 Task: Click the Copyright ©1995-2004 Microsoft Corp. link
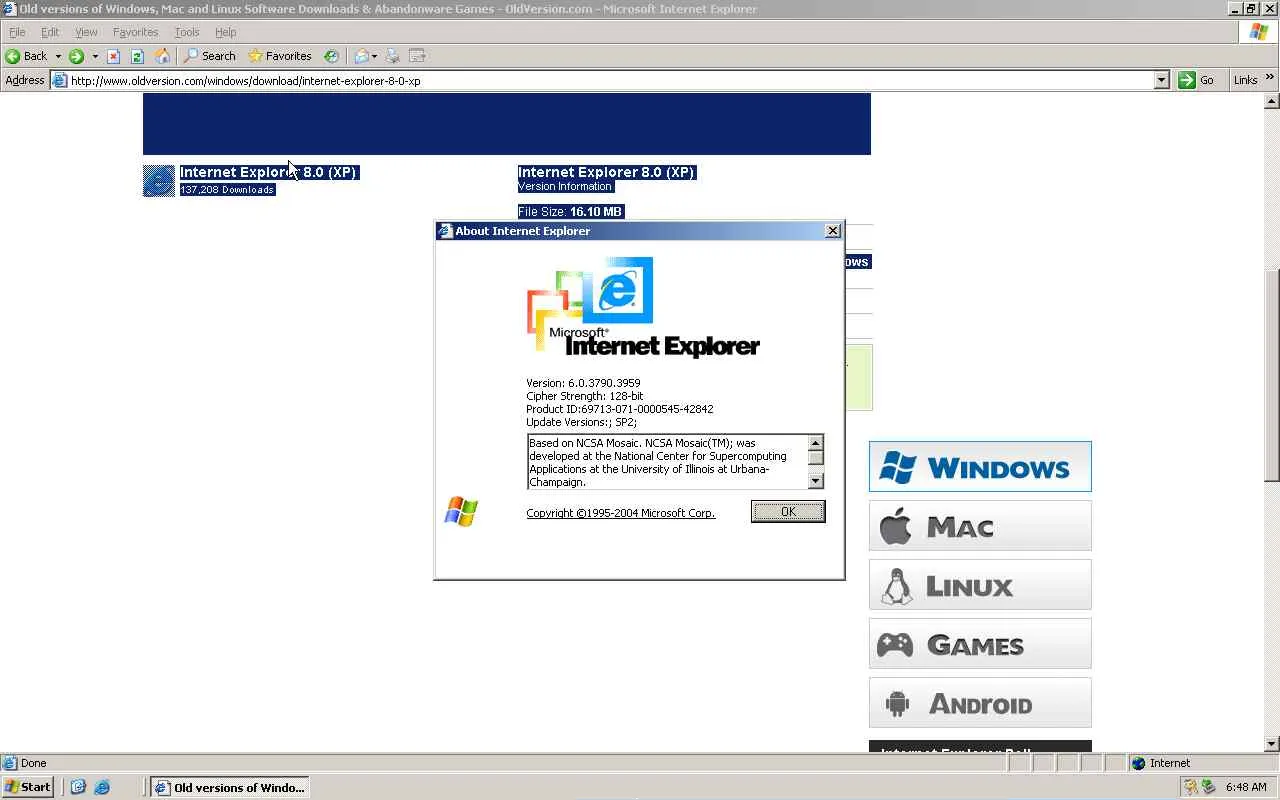(620, 513)
